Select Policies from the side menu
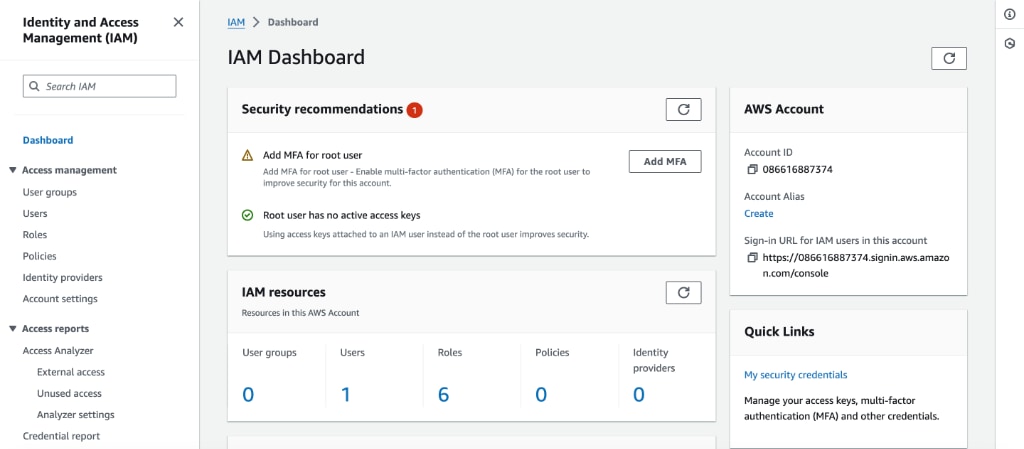1024x449 pixels. [39, 256]
